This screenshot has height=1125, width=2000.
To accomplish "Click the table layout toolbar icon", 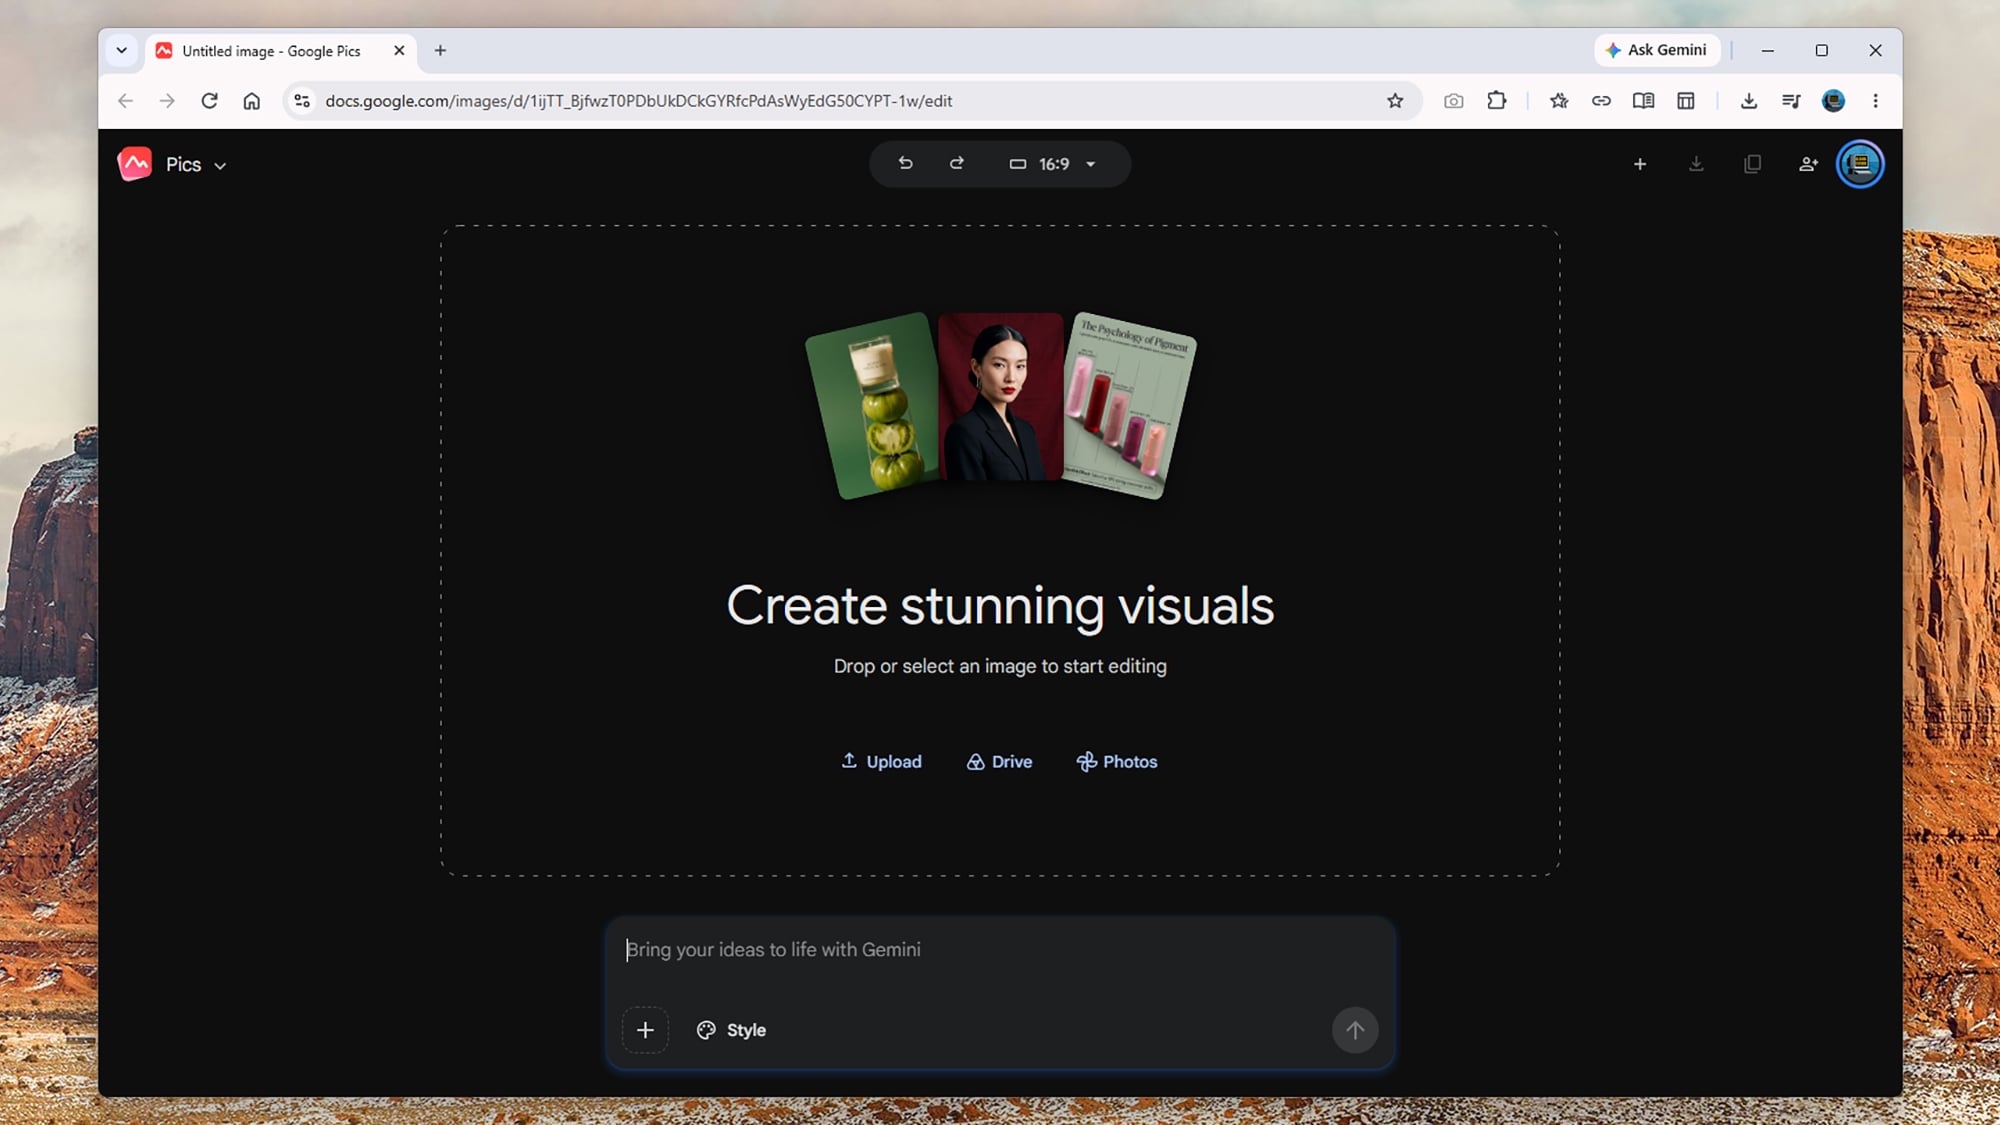I will pyautogui.click(x=1686, y=101).
